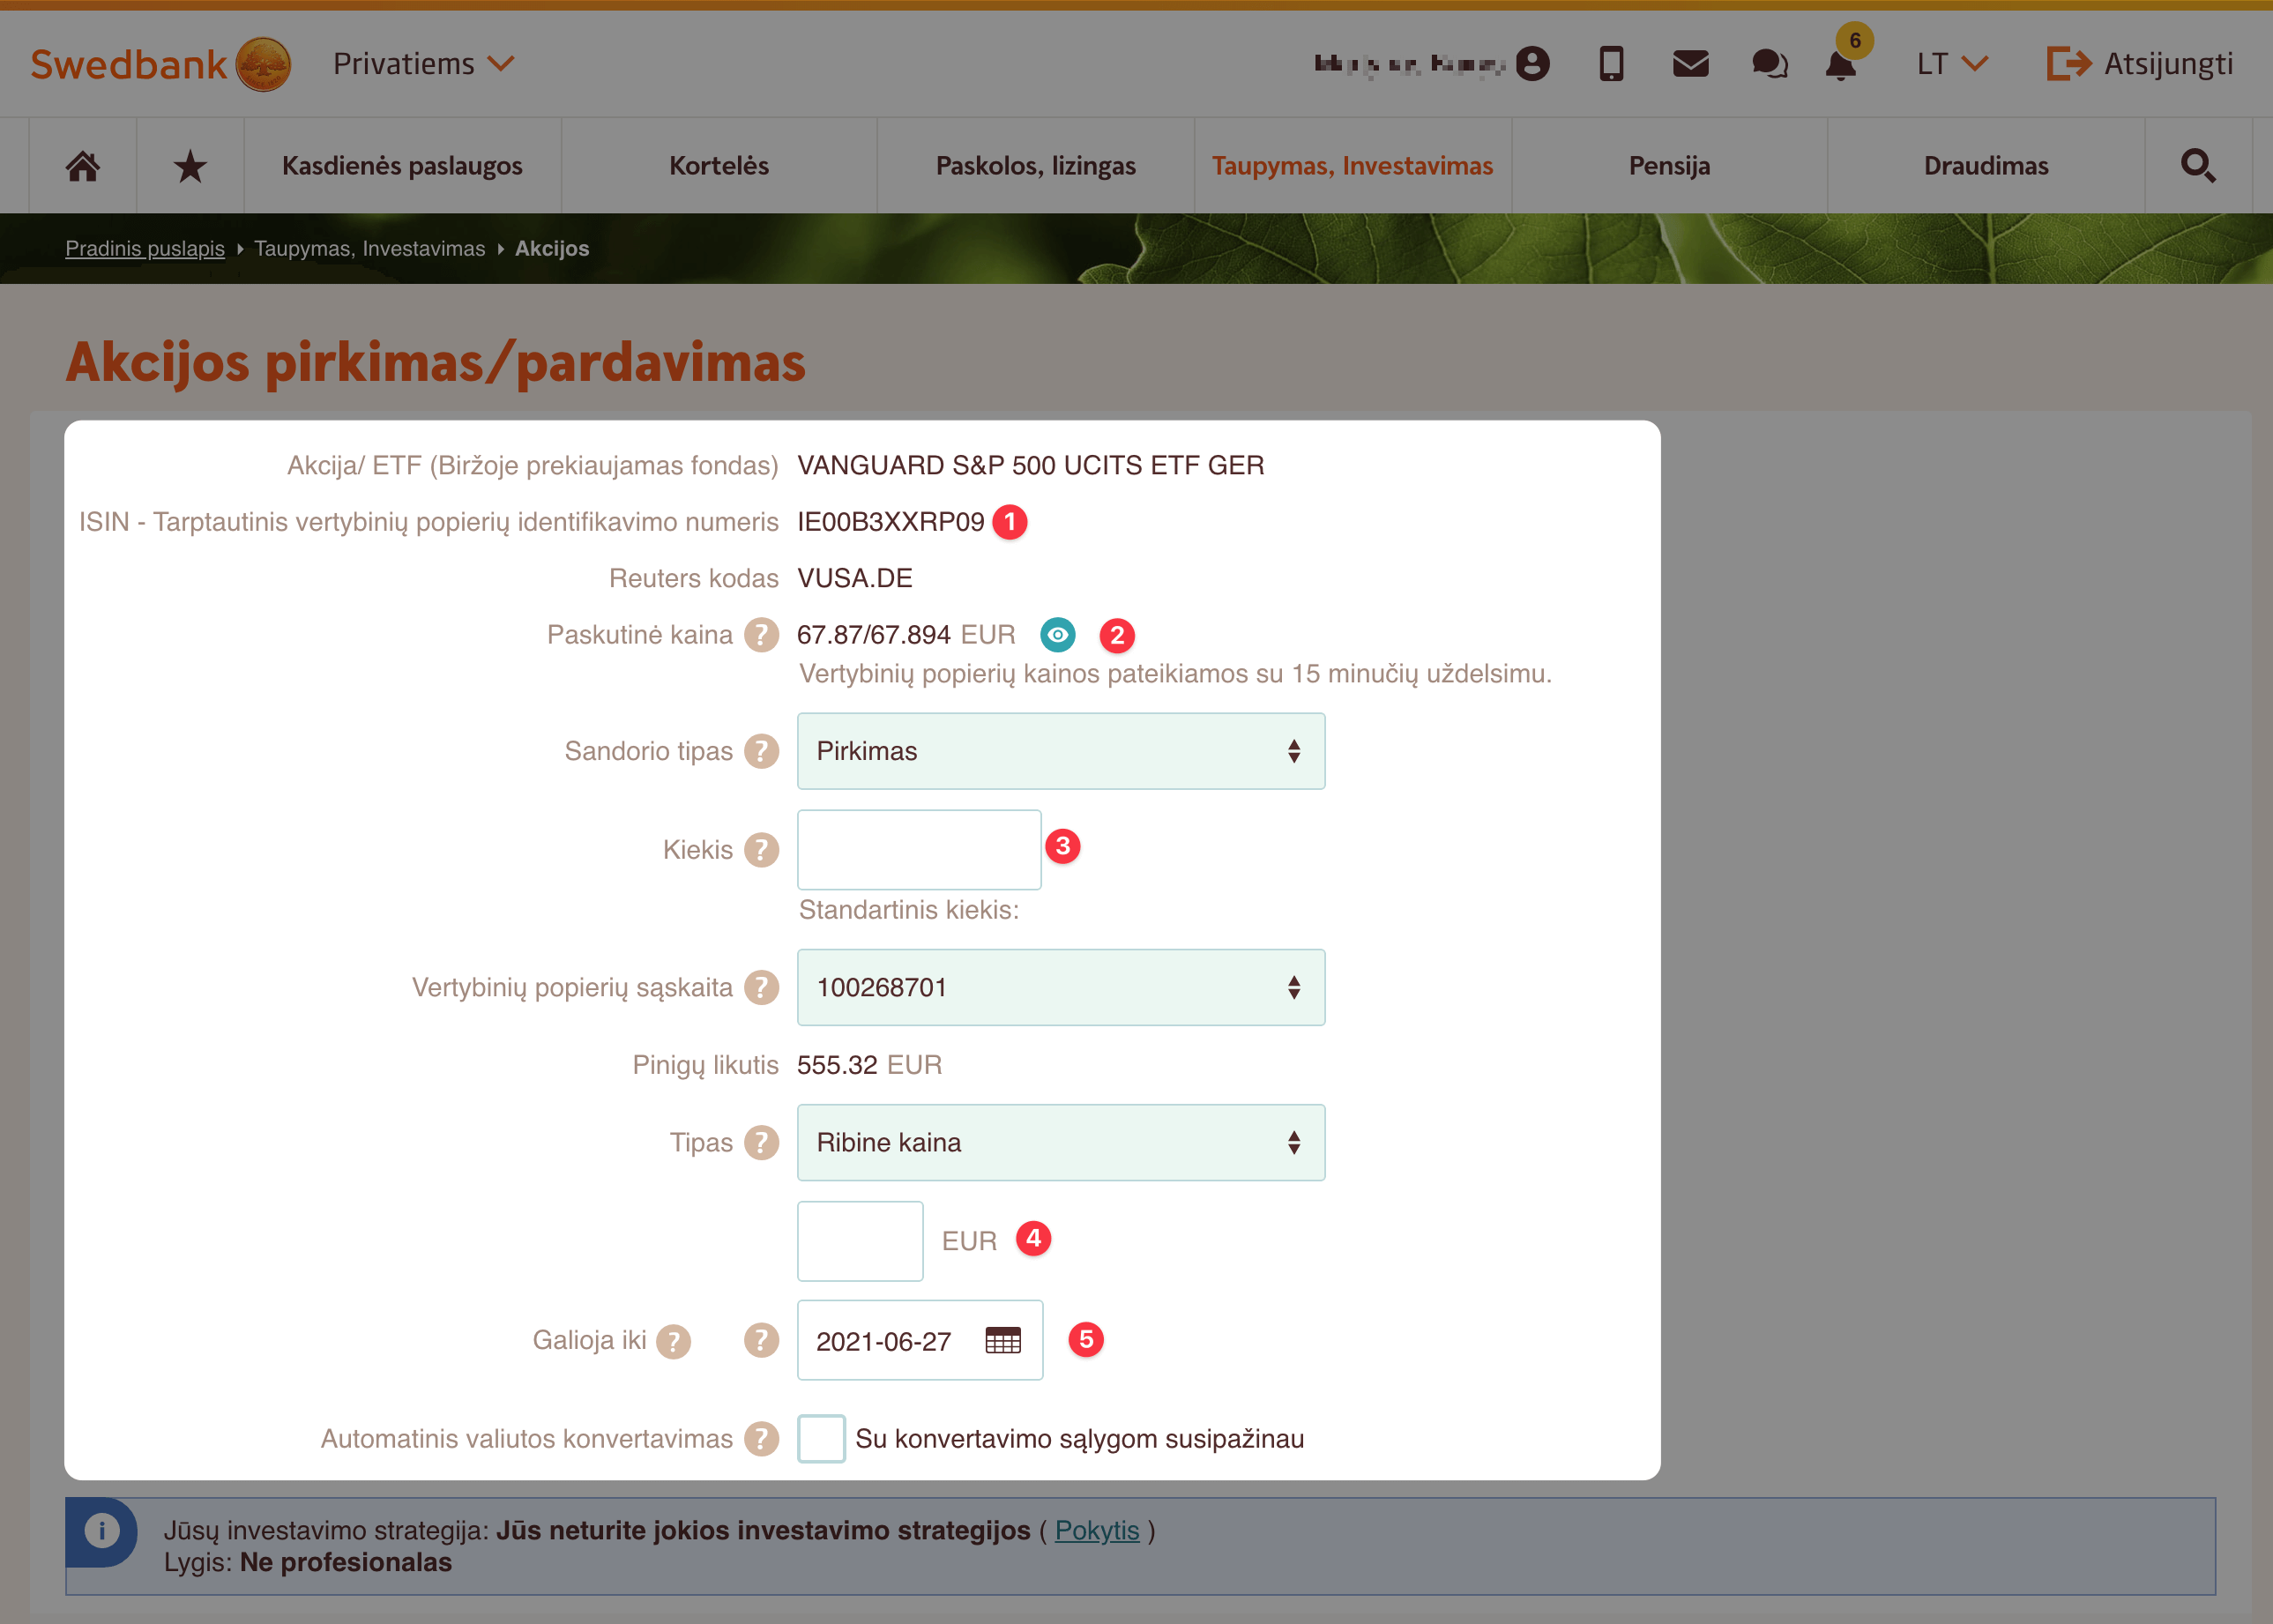Open the securities account 100268701 dropdown

coord(1061,987)
